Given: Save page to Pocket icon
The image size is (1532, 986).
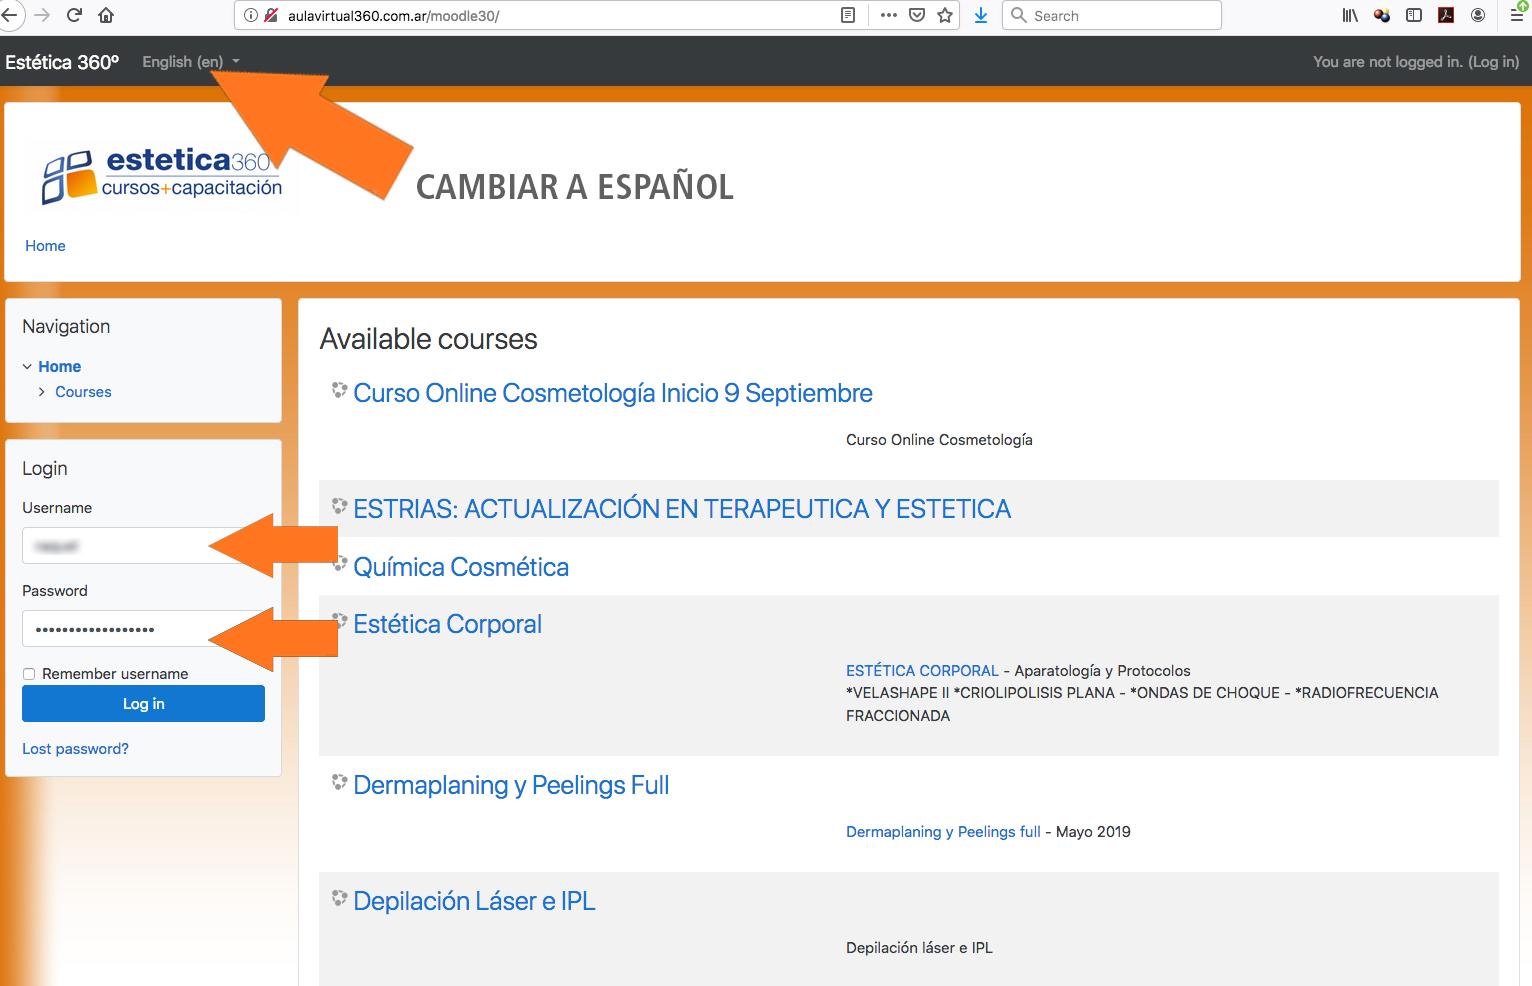Looking at the screenshot, I should point(917,15).
